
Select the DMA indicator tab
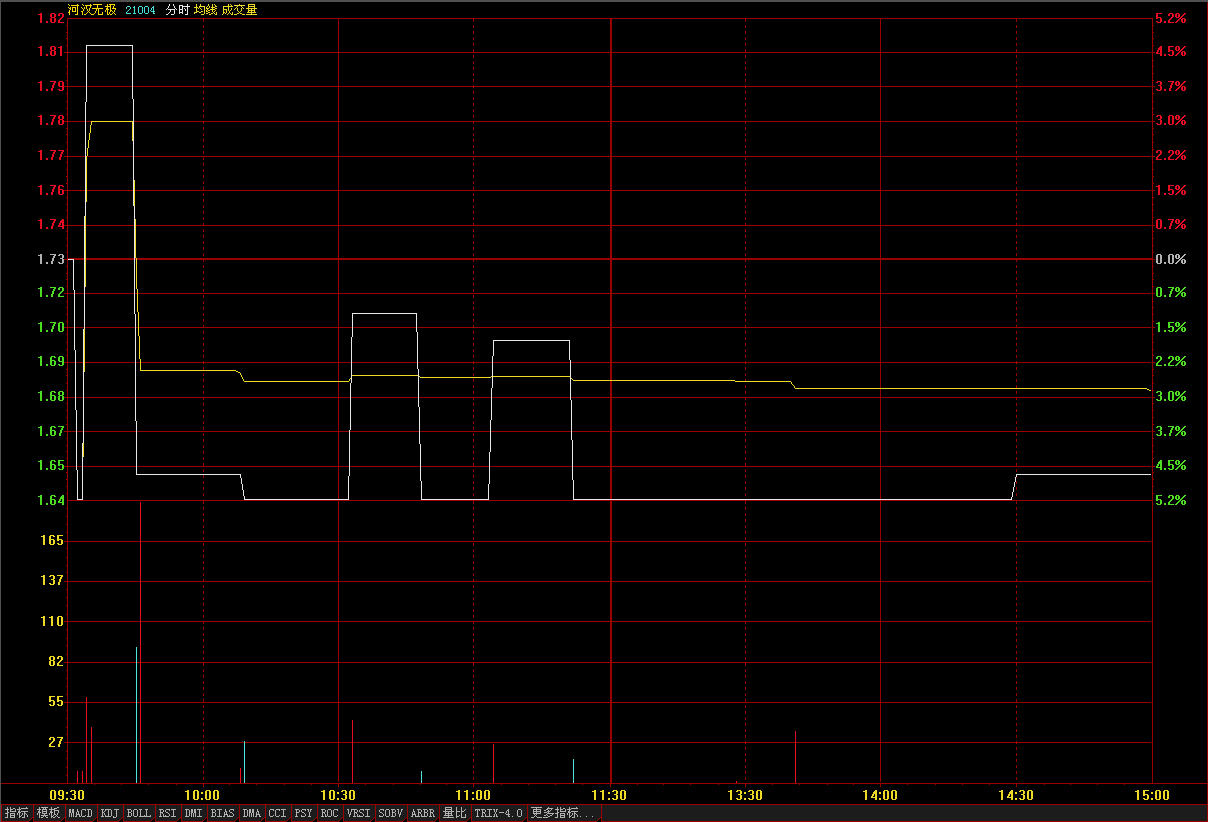(251, 813)
